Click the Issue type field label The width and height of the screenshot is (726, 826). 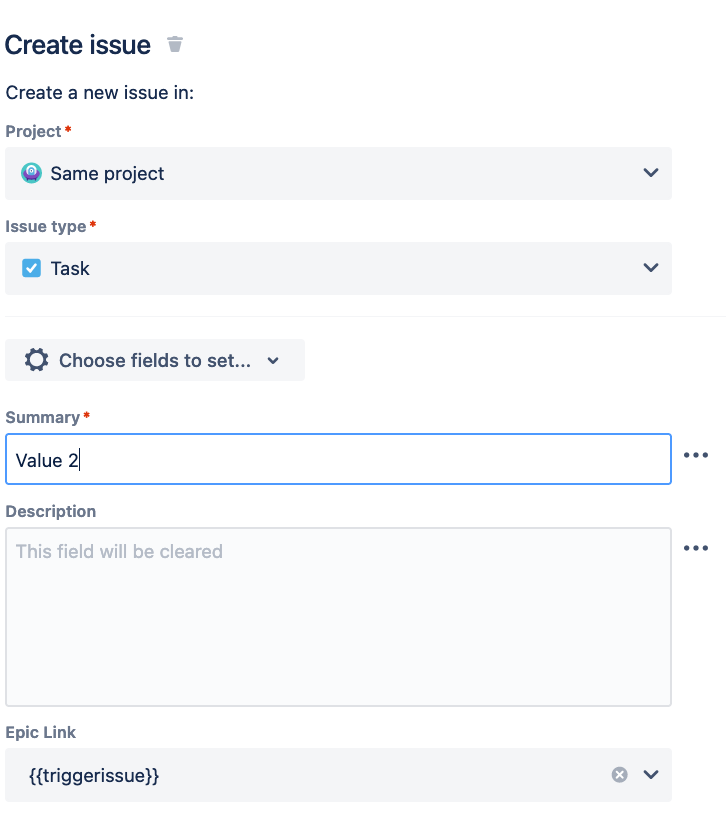tap(46, 226)
